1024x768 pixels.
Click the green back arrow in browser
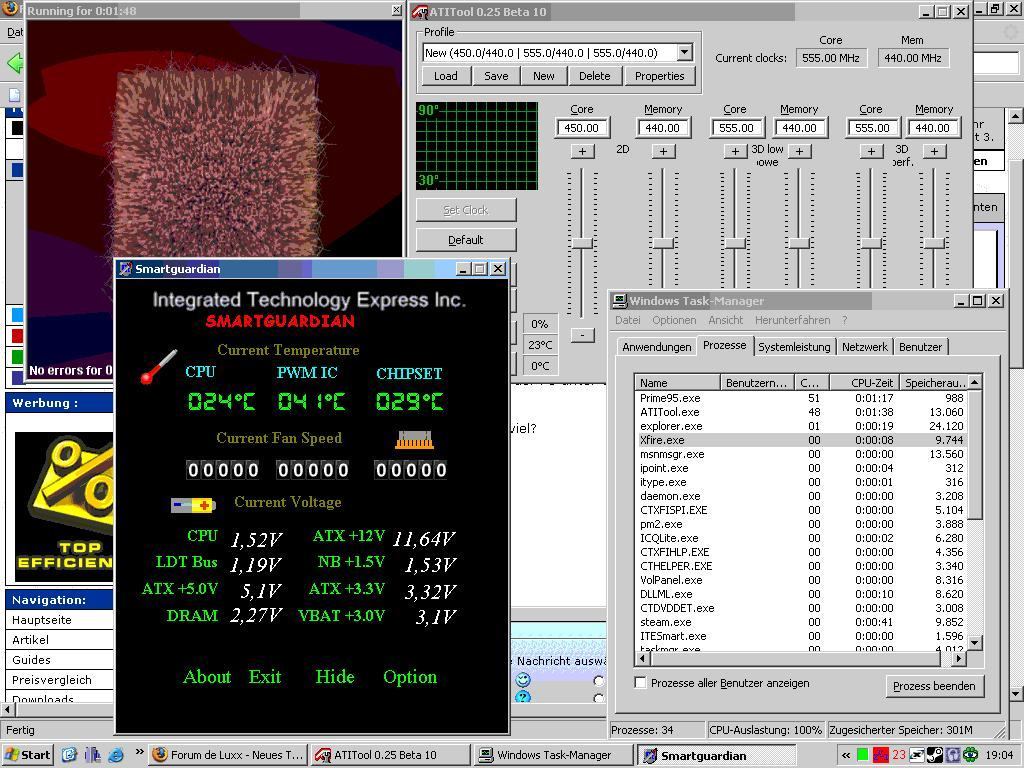14,63
